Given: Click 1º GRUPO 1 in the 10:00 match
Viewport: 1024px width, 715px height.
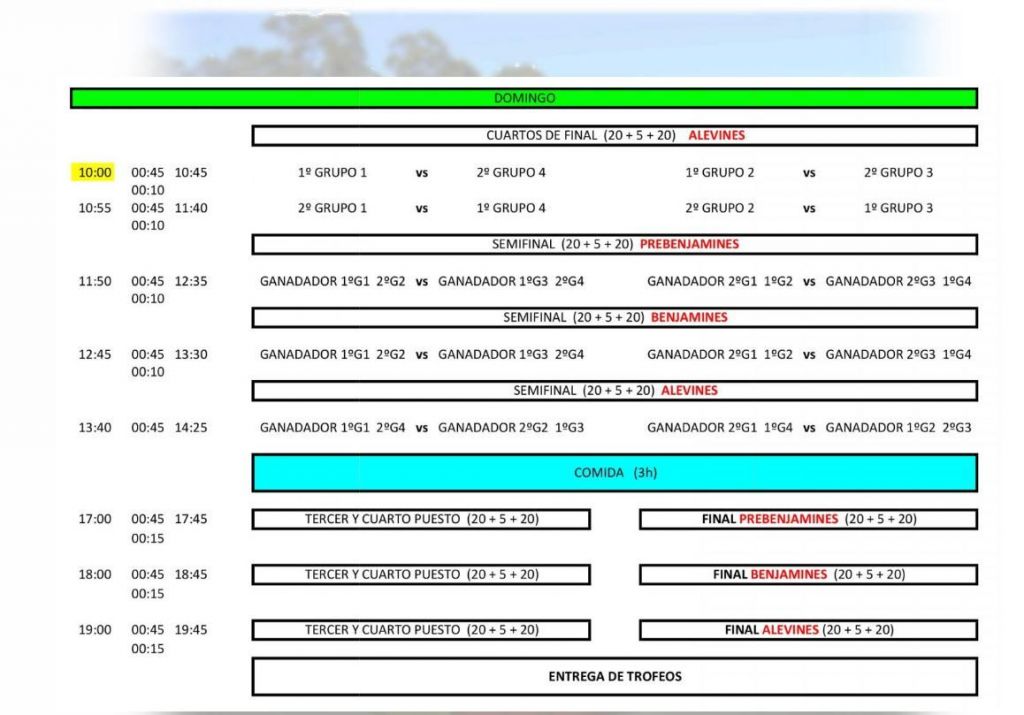Looking at the screenshot, I should (332, 172).
